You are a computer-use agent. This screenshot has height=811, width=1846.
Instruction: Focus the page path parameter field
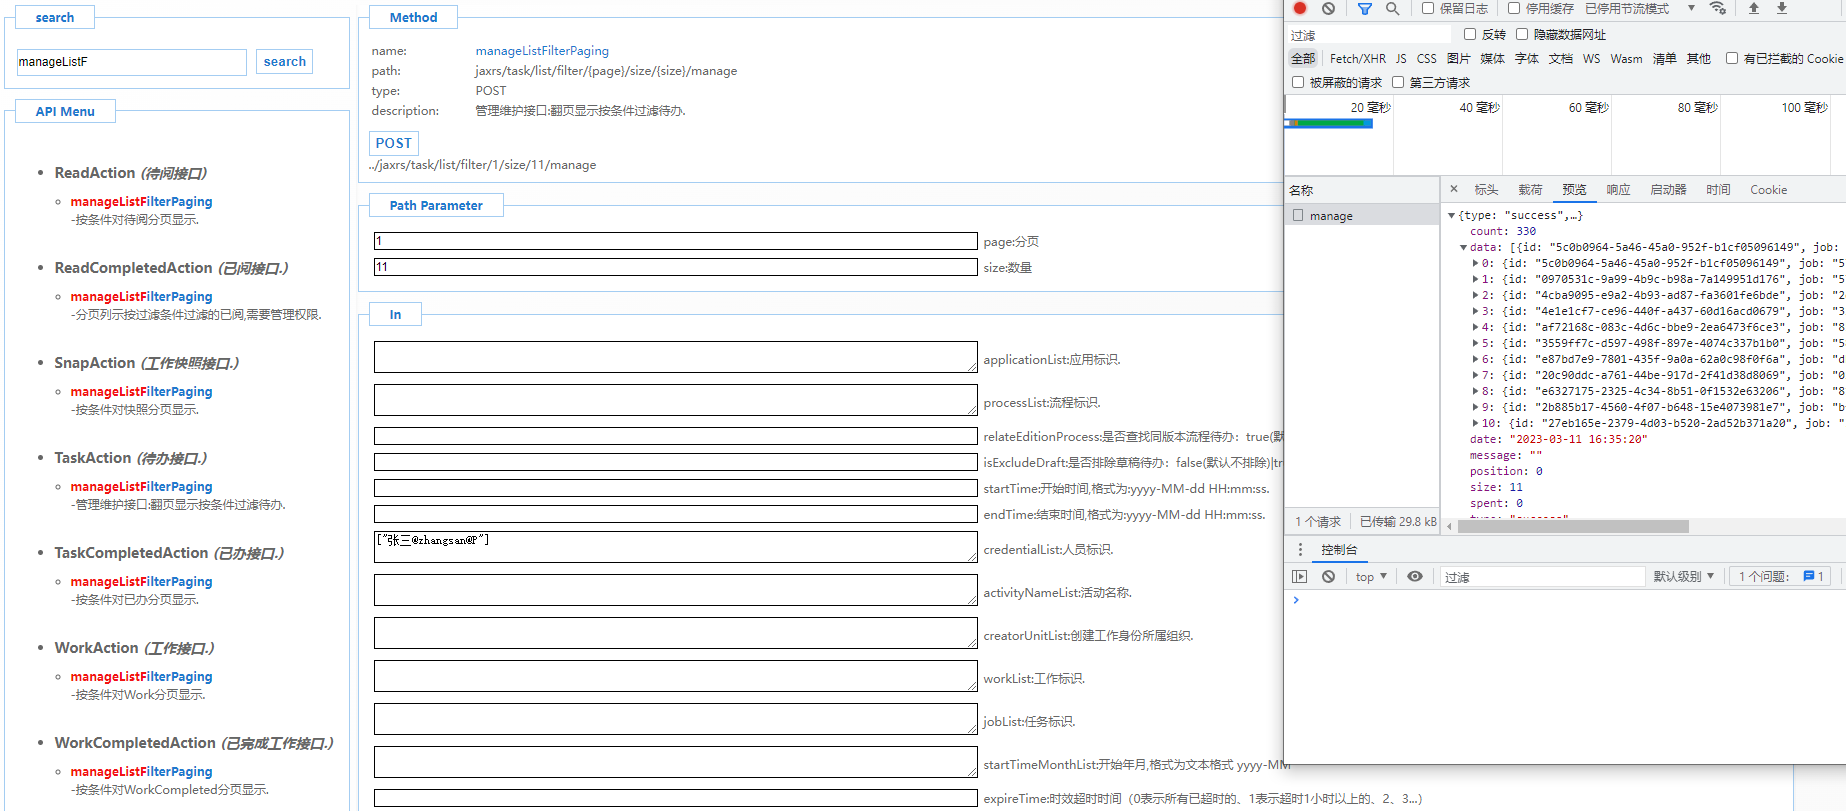(x=675, y=241)
